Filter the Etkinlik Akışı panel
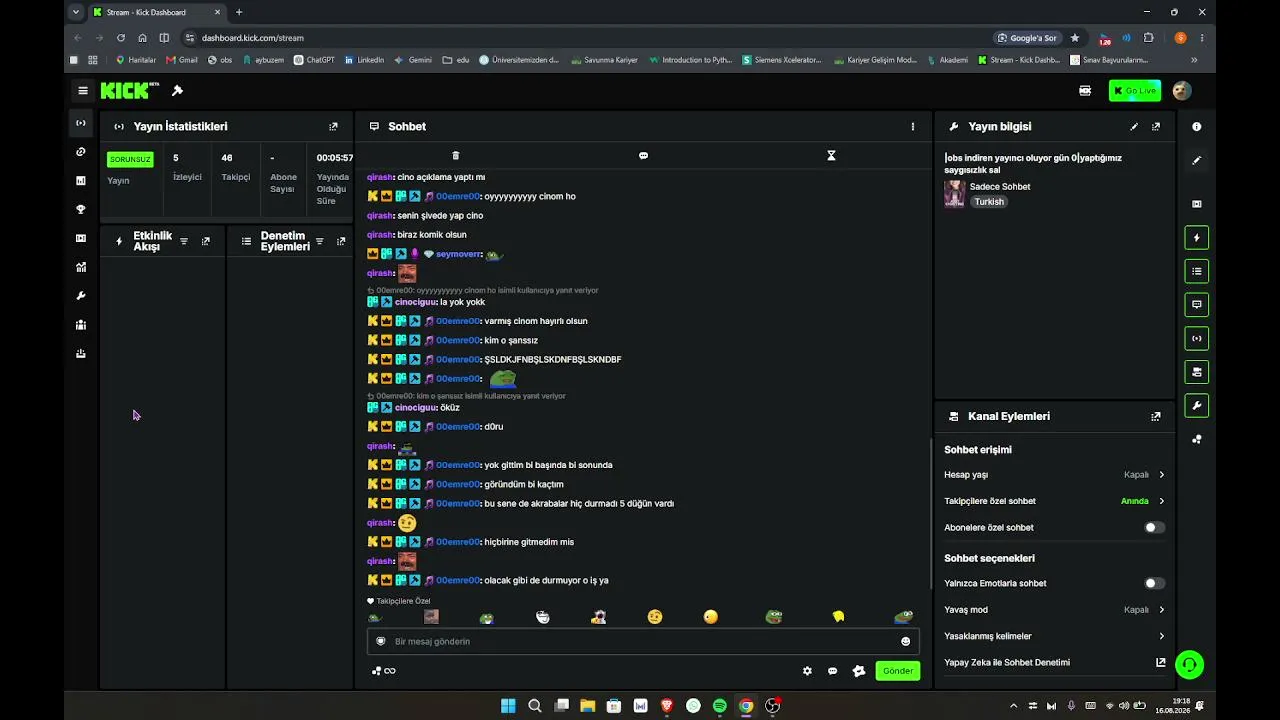 (184, 241)
